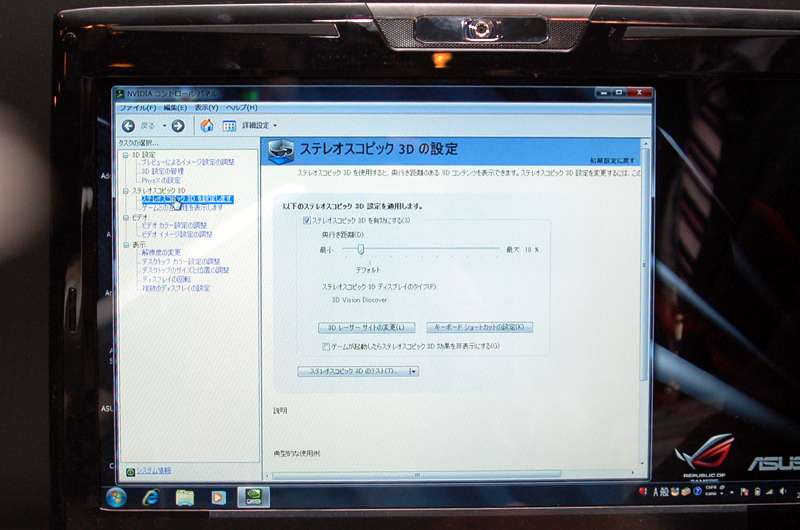Open the Windows Start orb
The height and width of the screenshot is (530, 800).
point(116,497)
